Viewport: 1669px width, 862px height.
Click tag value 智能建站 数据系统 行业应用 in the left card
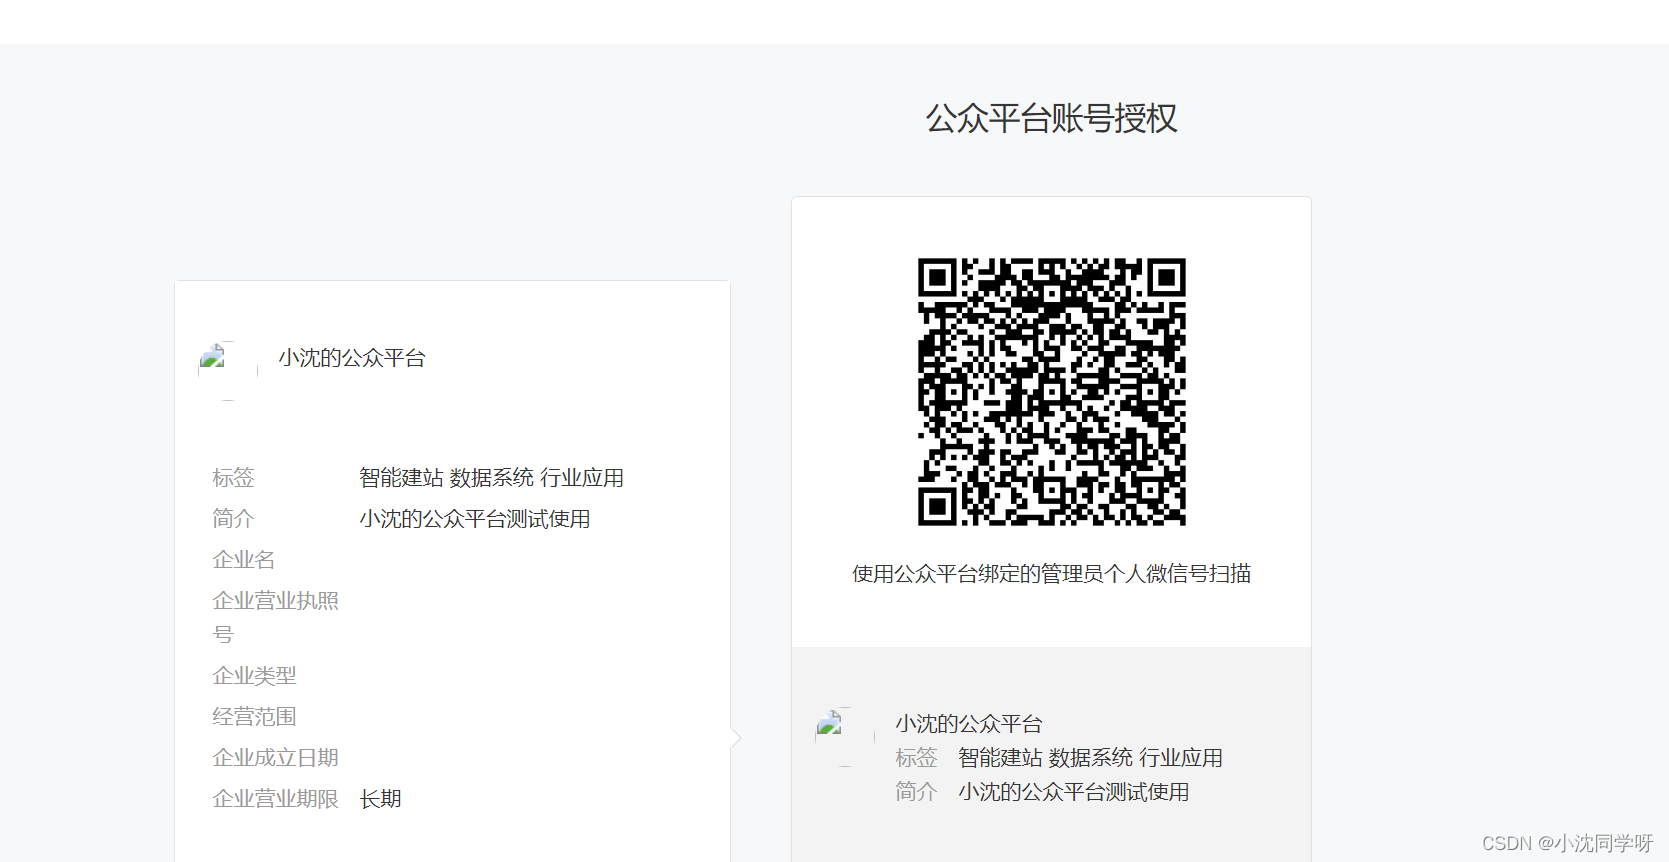tap(491, 478)
